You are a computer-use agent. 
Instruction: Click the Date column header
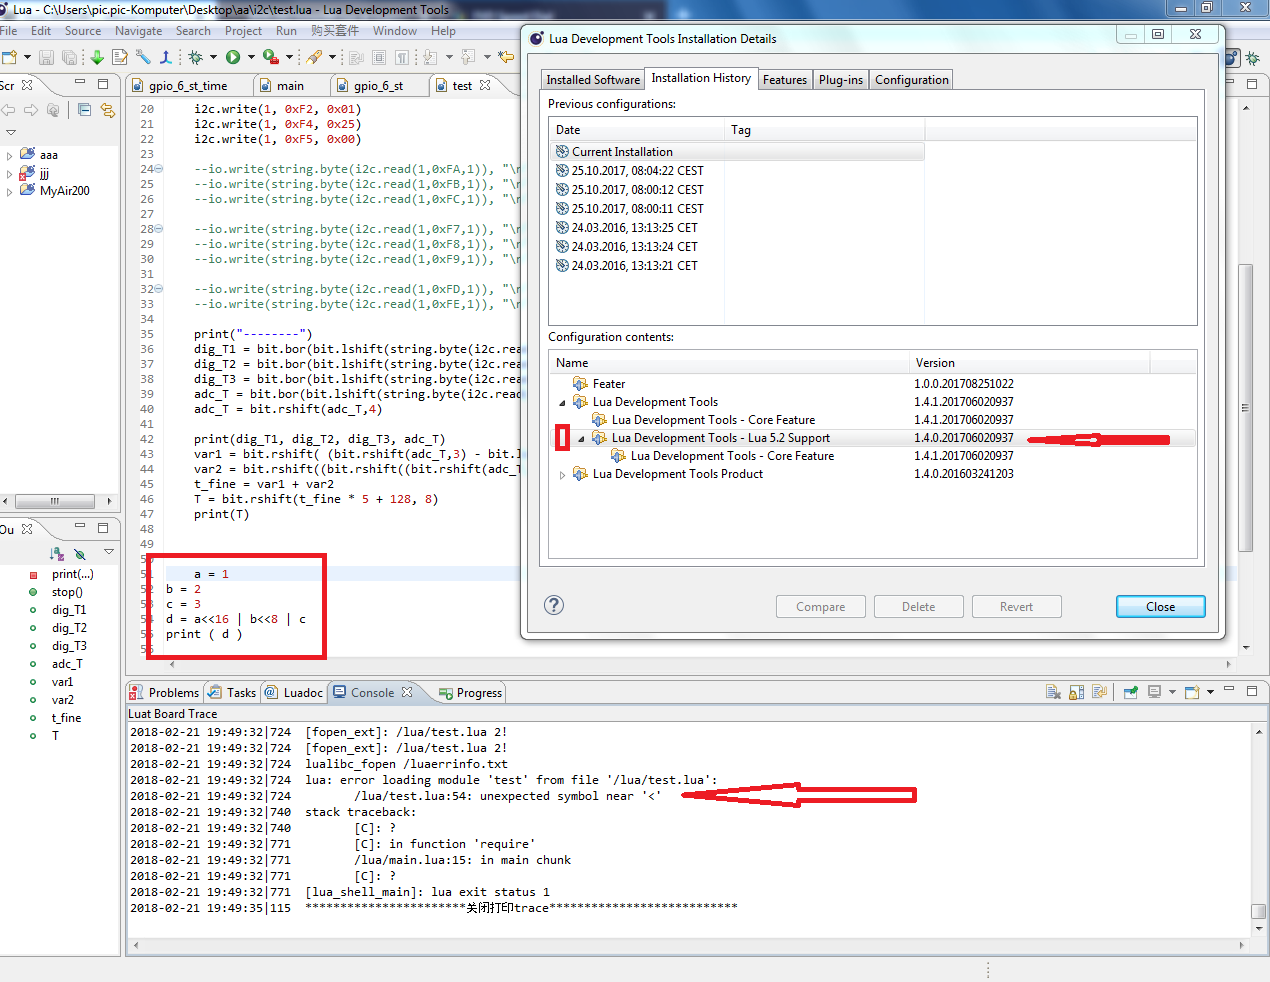[x=637, y=130]
